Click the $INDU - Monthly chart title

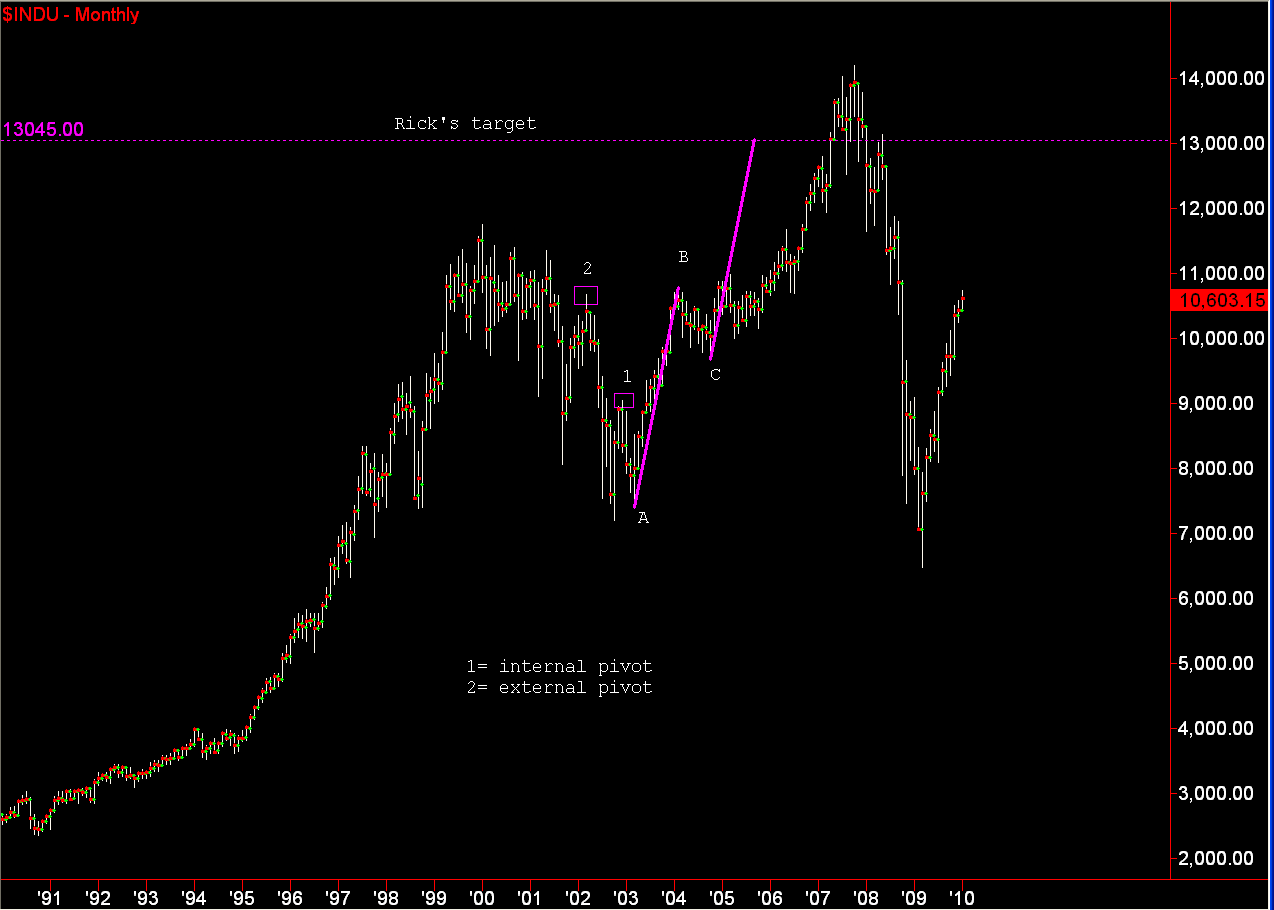pos(70,15)
